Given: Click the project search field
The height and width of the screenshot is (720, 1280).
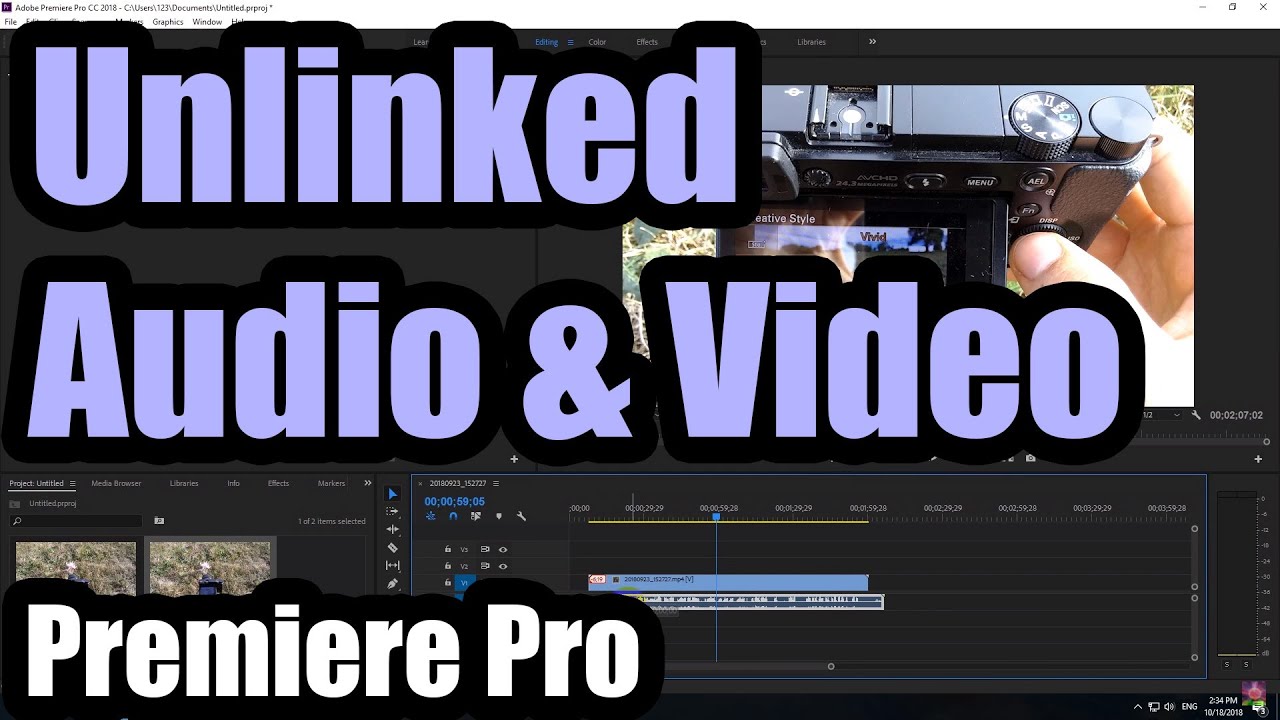Looking at the screenshot, I should [76, 521].
